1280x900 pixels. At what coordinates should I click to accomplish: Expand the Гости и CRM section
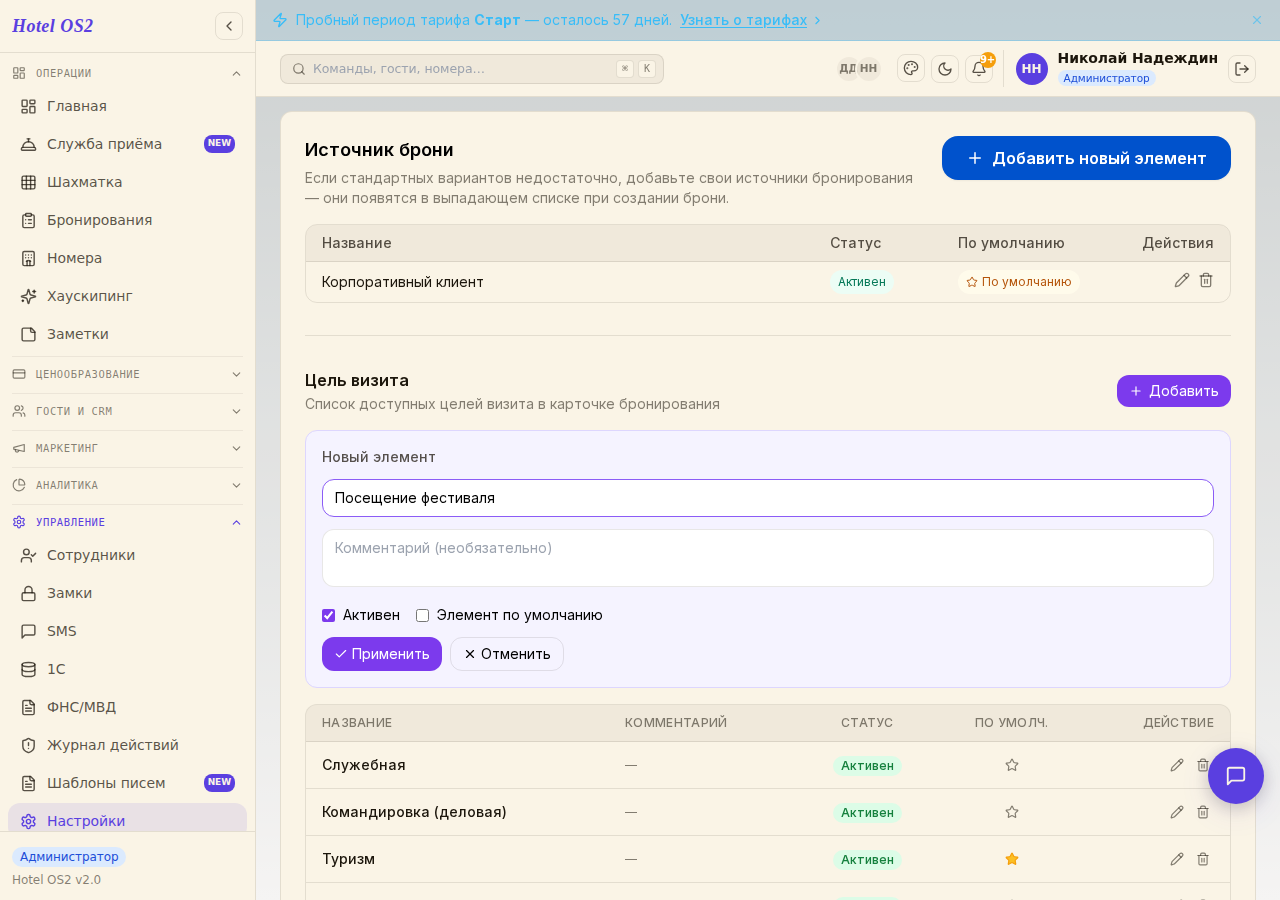(x=127, y=411)
